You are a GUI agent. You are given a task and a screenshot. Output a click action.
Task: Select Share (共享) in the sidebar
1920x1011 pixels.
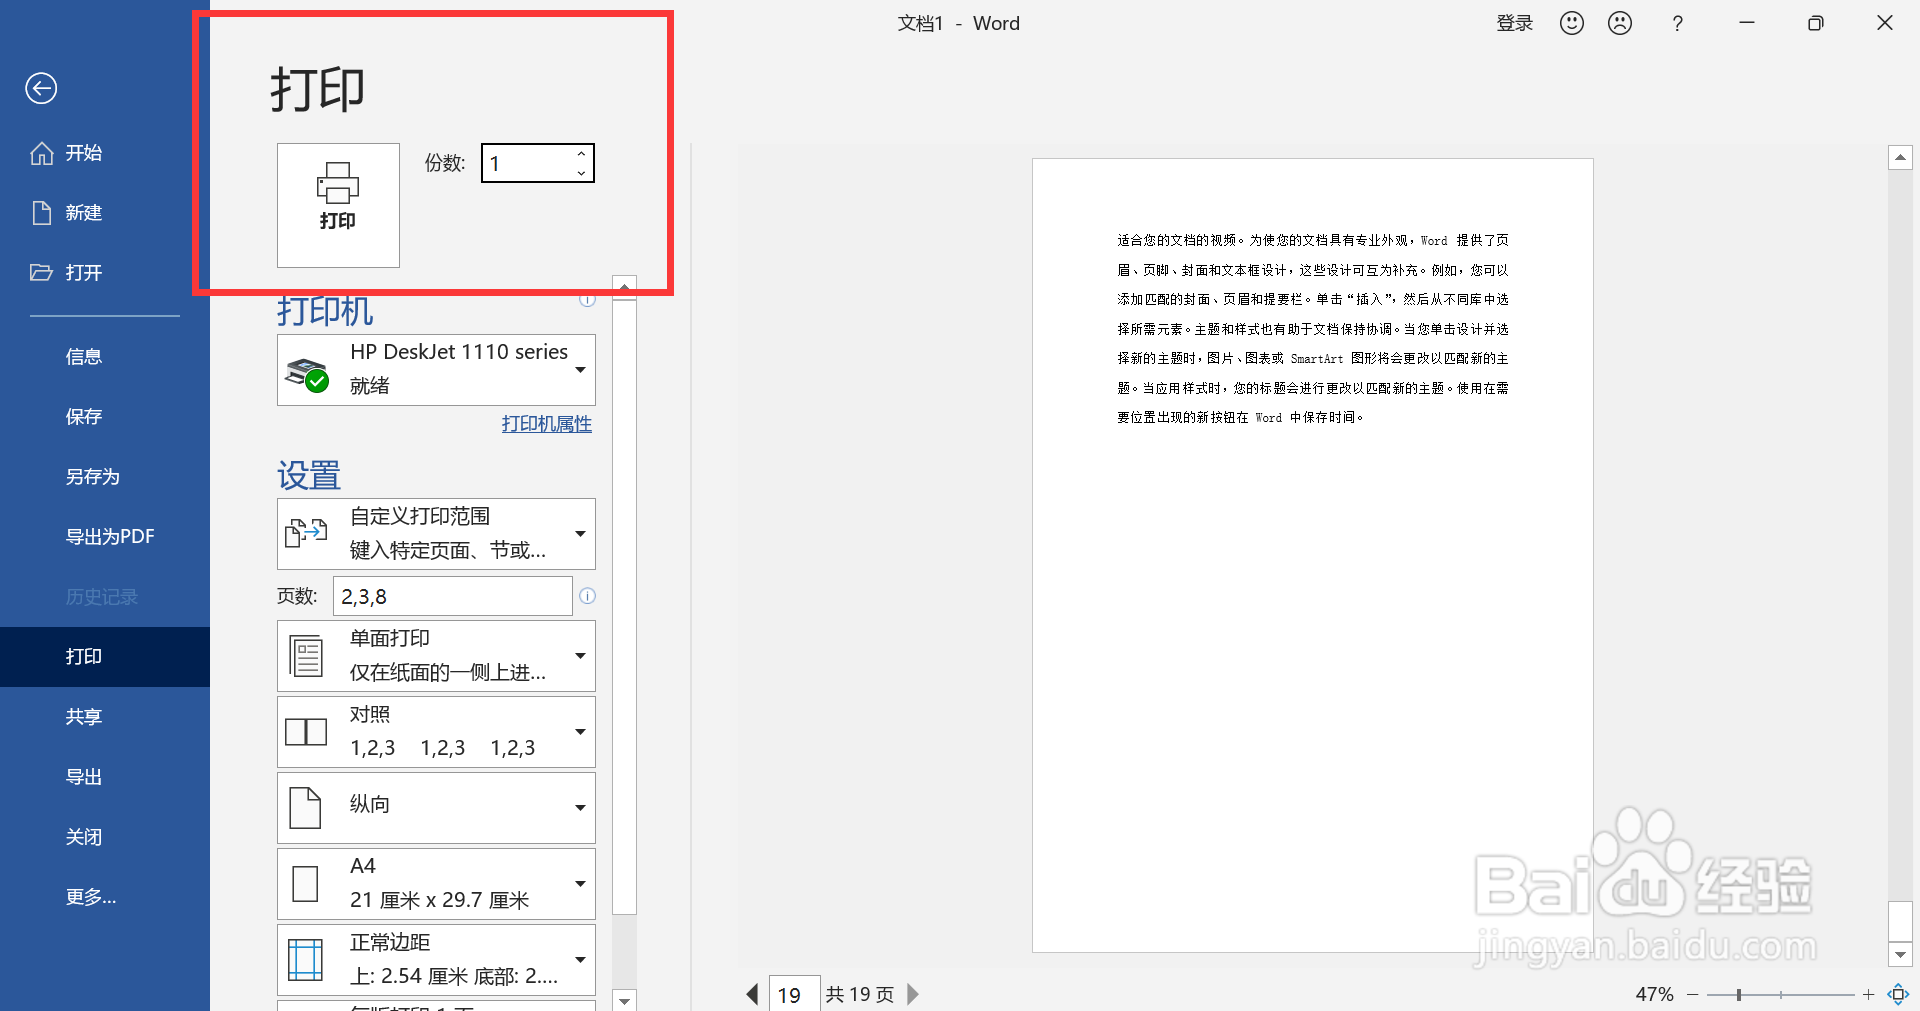click(105, 717)
